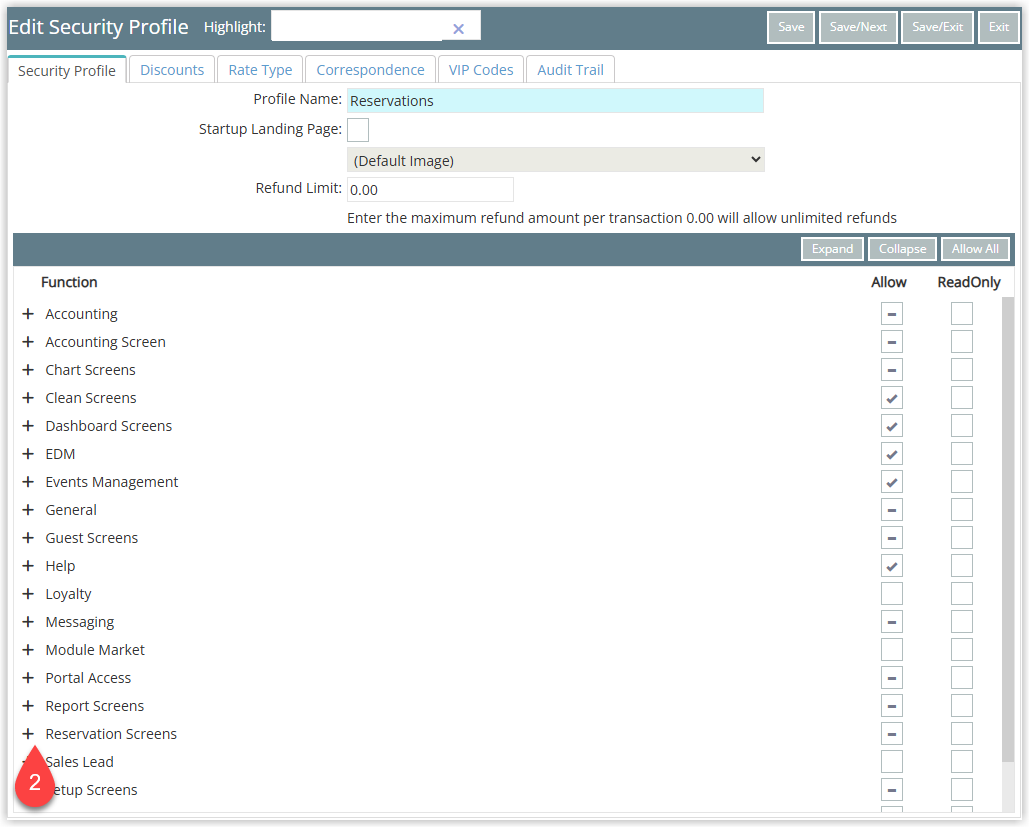Expand the Reservation Screens tree node
The height and width of the screenshot is (828, 1030).
[28, 734]
